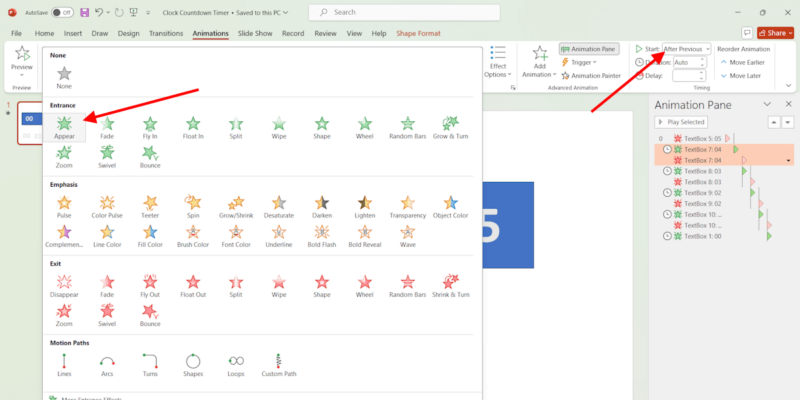Switch to the Transitions tab
800x400 pixels.
166,33
